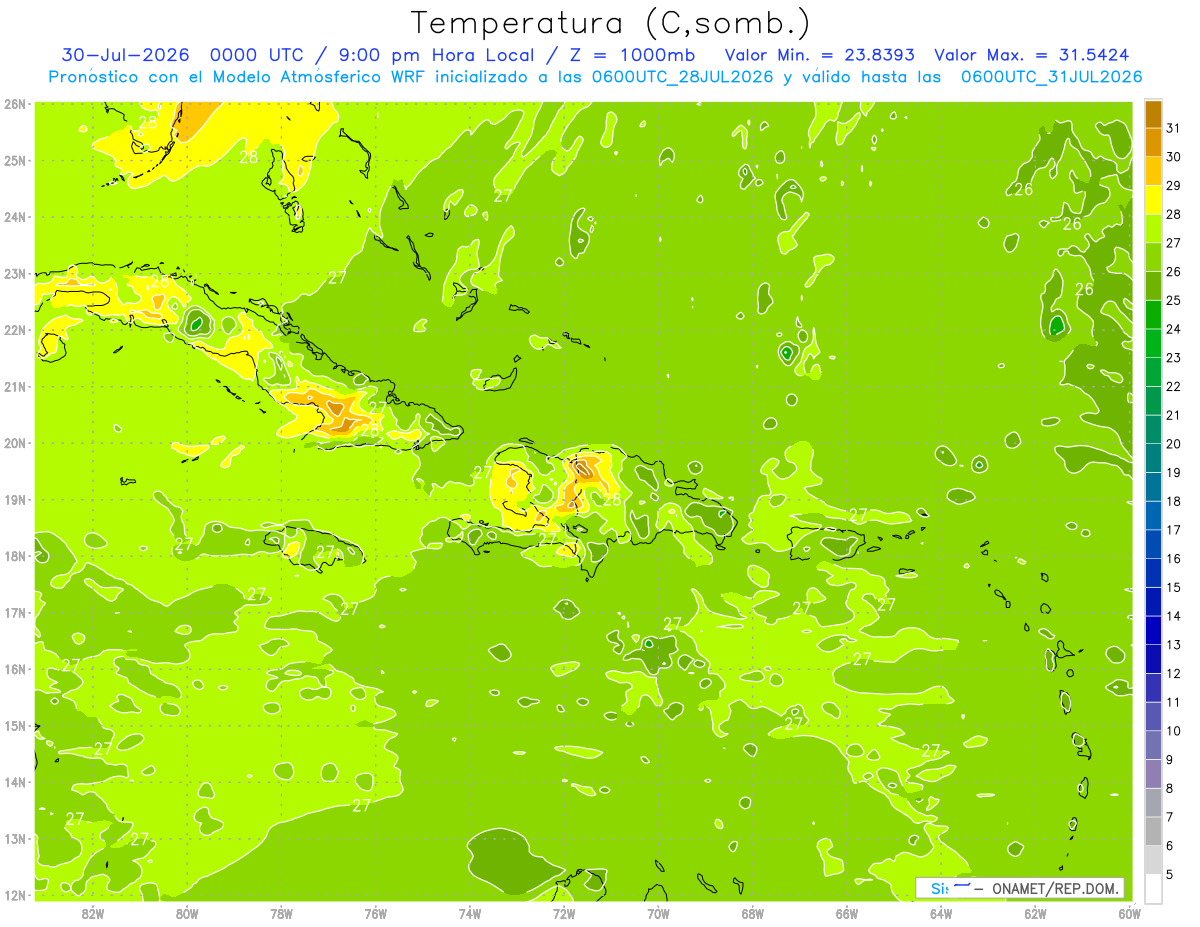Click the "16N" latitude axis label
The width and height of the screenshot is (1200, 927).
[14, 669]
